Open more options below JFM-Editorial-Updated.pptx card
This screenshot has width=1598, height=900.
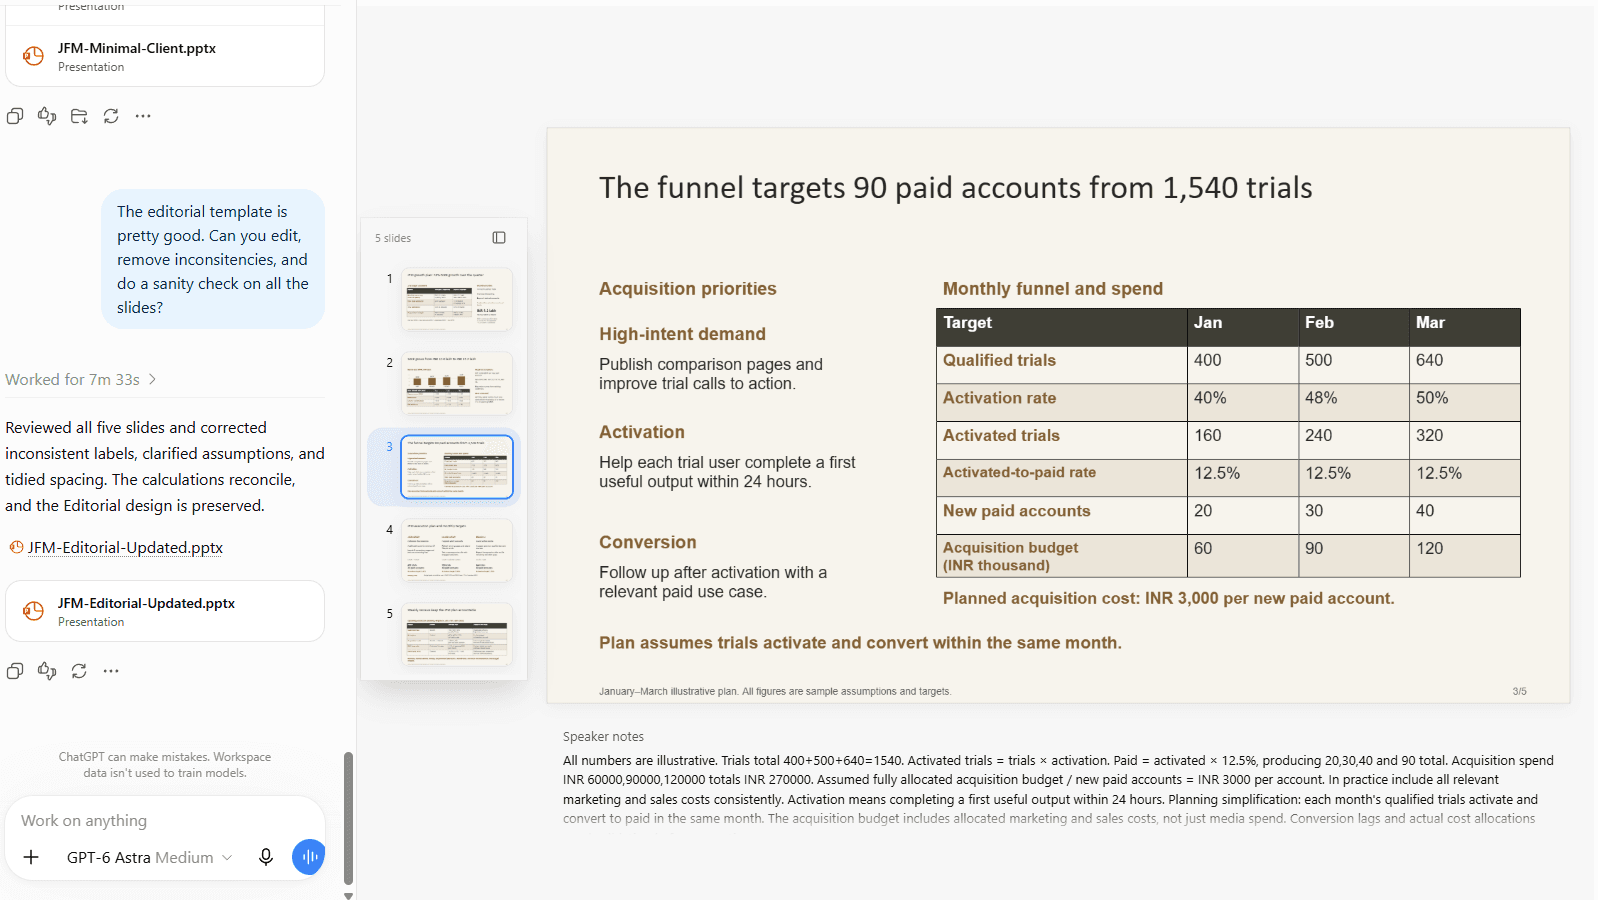click(111, 671)
